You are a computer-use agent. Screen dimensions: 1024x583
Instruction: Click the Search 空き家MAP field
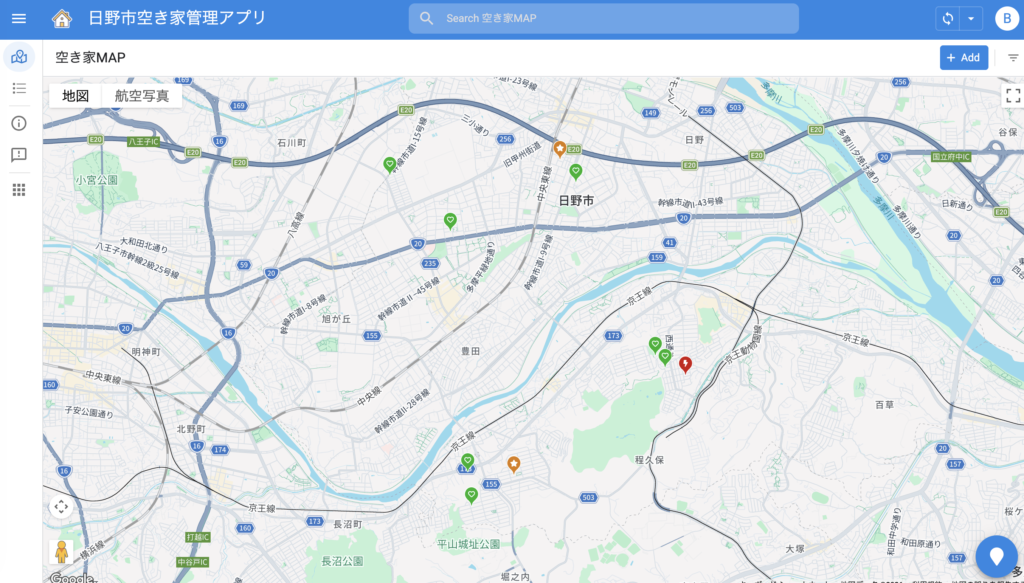tap(603, 19)
